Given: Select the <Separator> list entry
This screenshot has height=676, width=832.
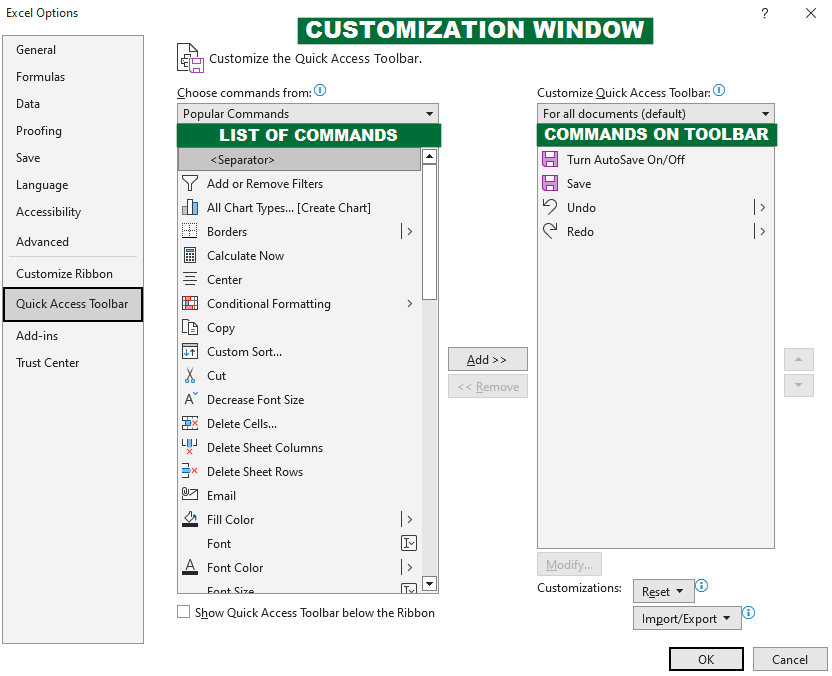Looking at the screenshot, I should tap(300, 160).
